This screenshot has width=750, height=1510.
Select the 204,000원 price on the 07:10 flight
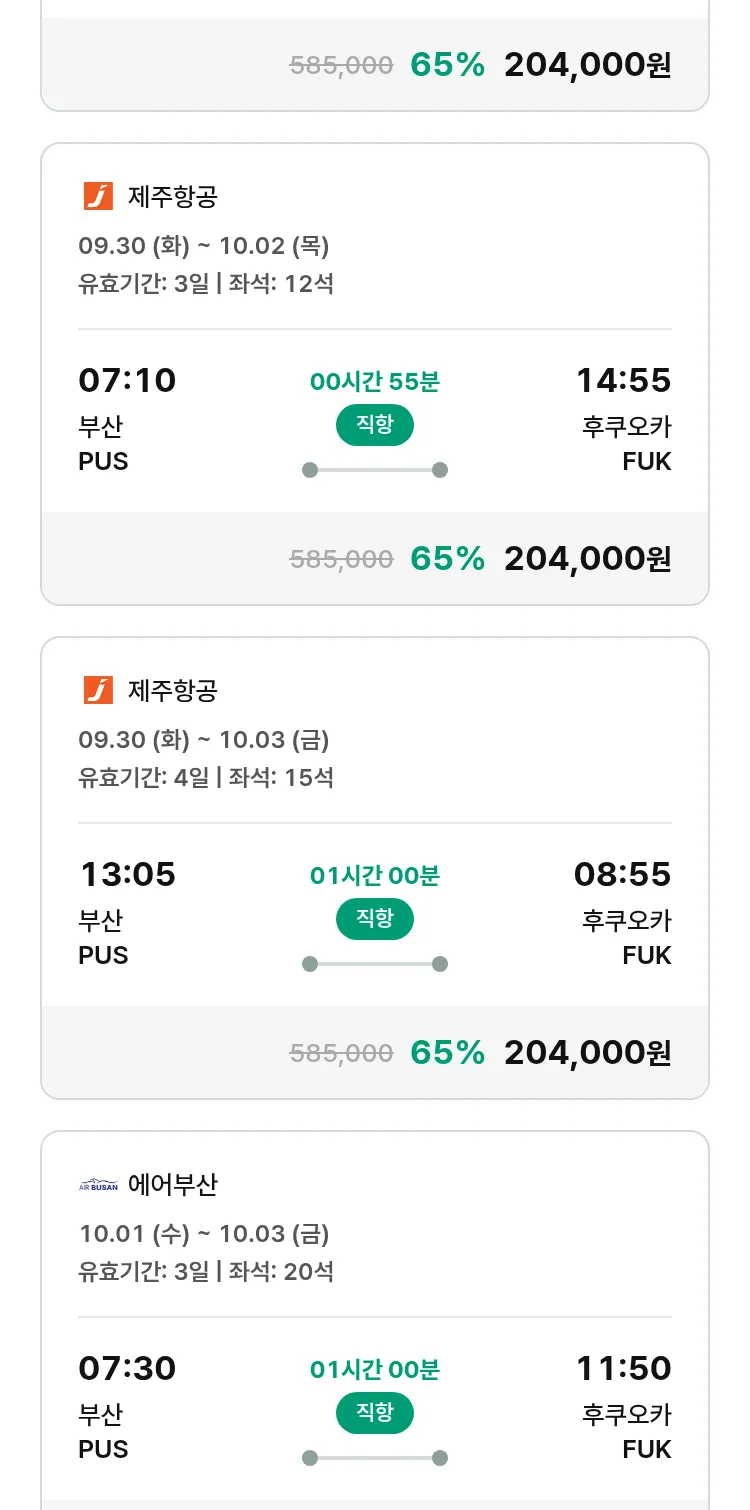pyautogui.click(x=587, y=559)
